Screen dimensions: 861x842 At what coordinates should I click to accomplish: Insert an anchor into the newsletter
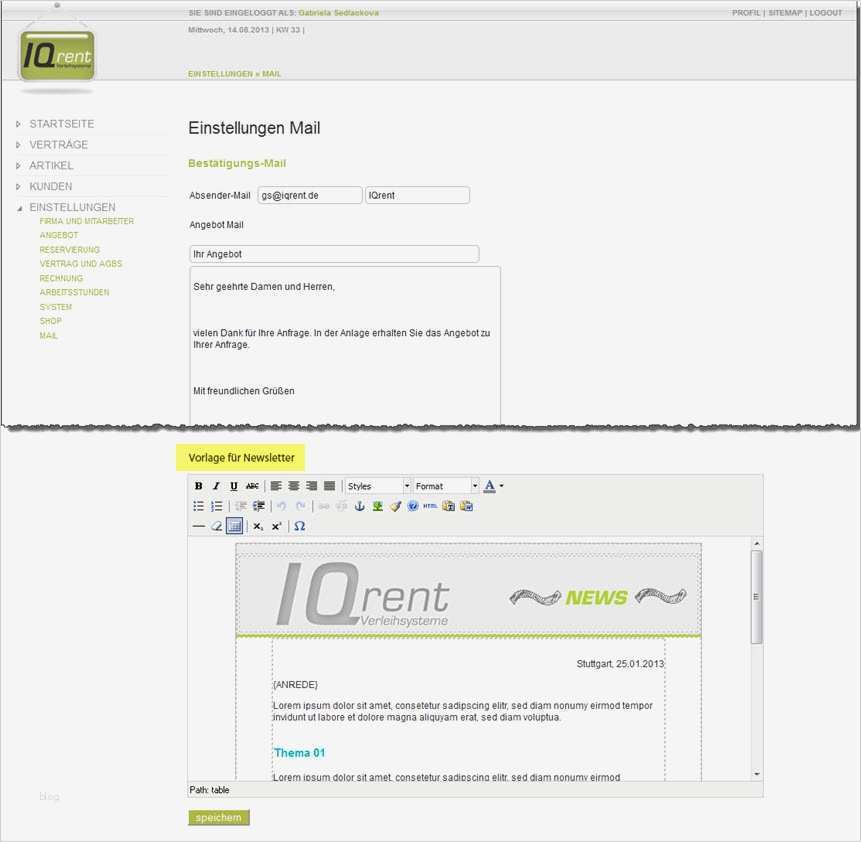coord(361,506)
